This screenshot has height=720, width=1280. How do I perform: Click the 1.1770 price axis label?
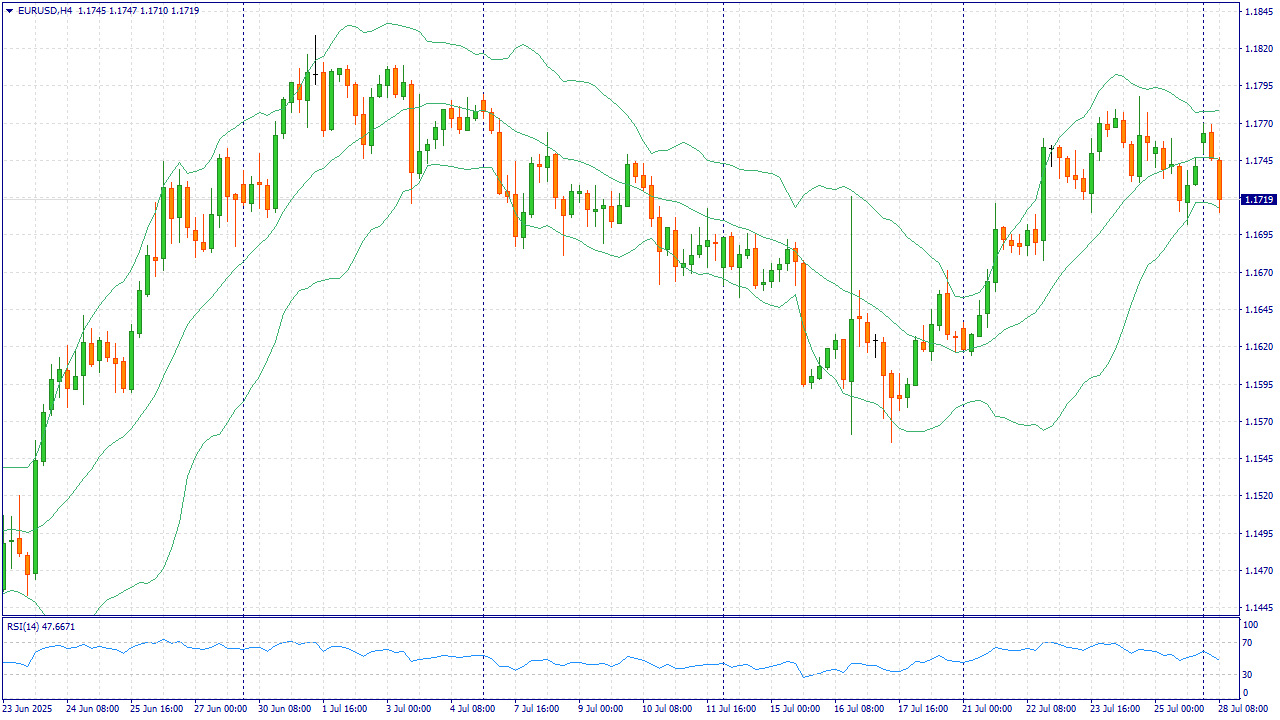1257,124
